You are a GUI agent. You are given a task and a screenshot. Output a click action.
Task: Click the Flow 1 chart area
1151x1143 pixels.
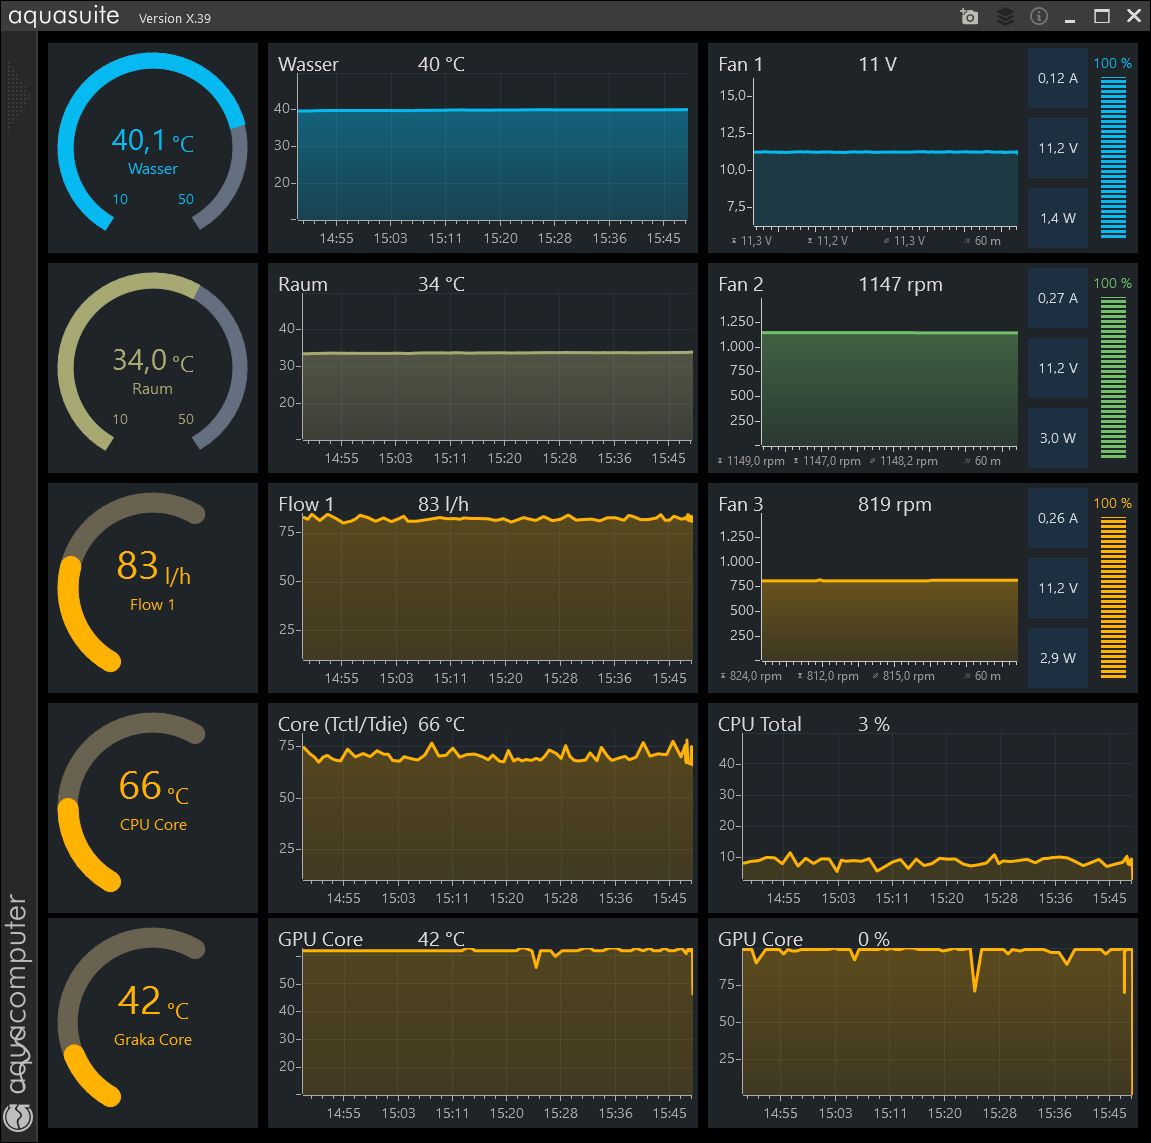497,587
